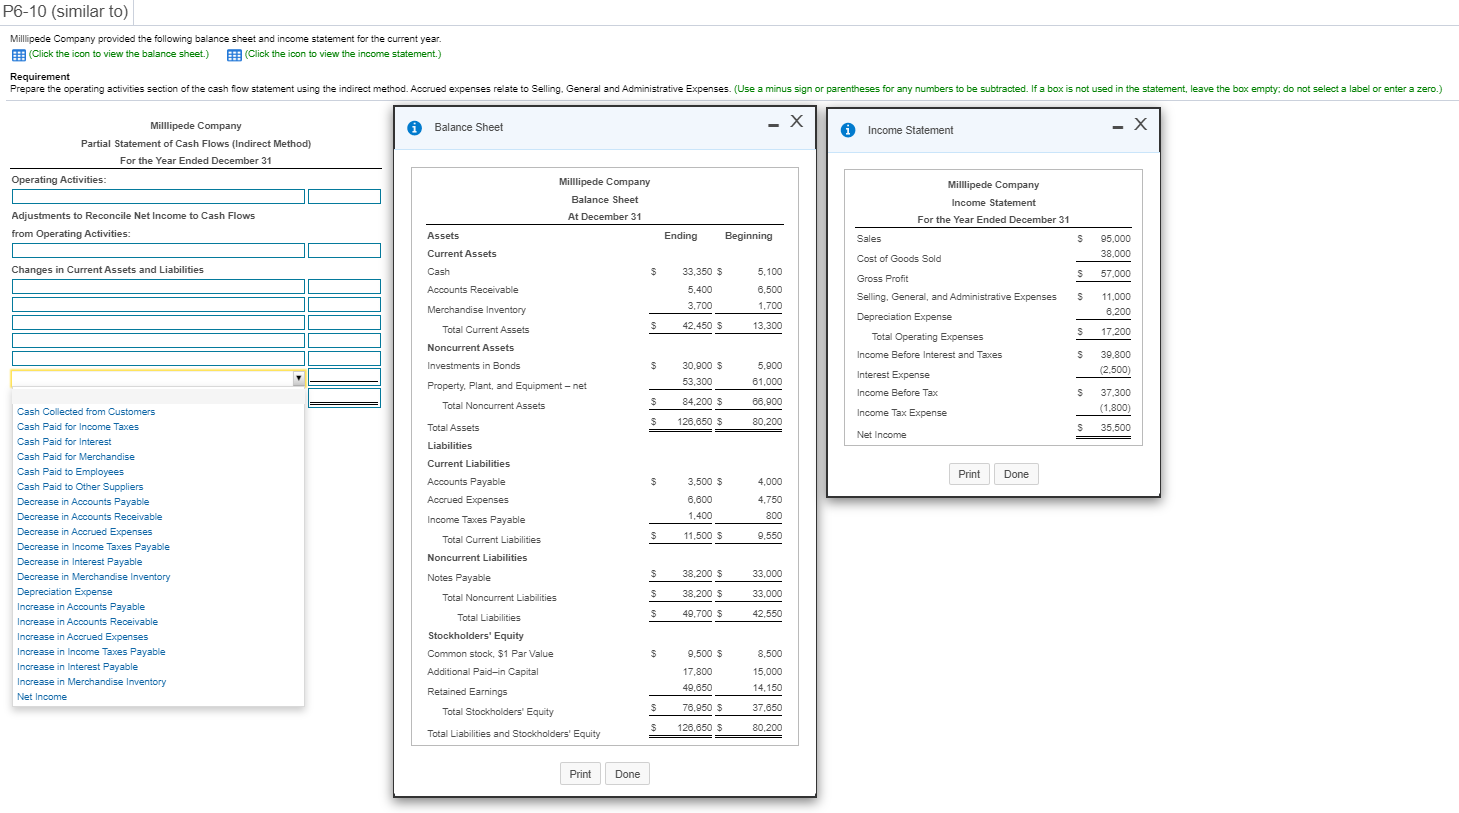The height and width of the screenshot is (813, 1459).
Task: Close the Balance Sheet popup
Action: [796, 121]
